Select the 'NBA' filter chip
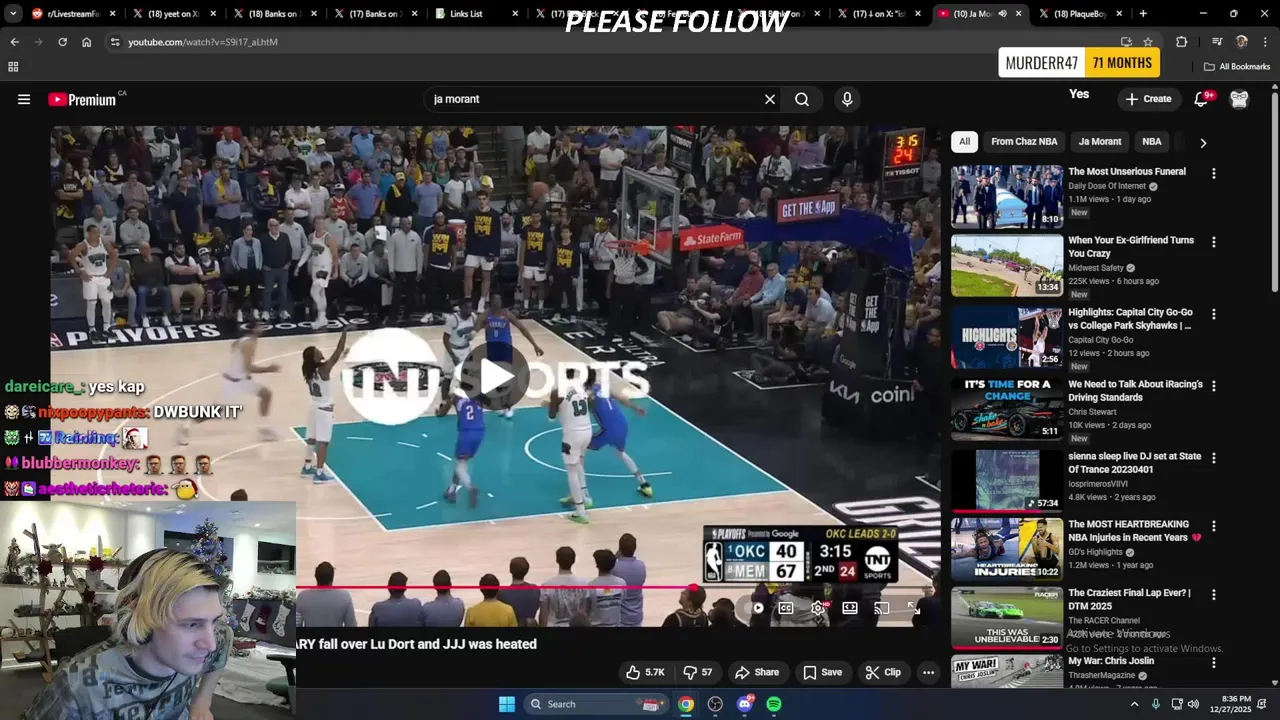Screen dimensions: 1280x720 (1152, 142)
